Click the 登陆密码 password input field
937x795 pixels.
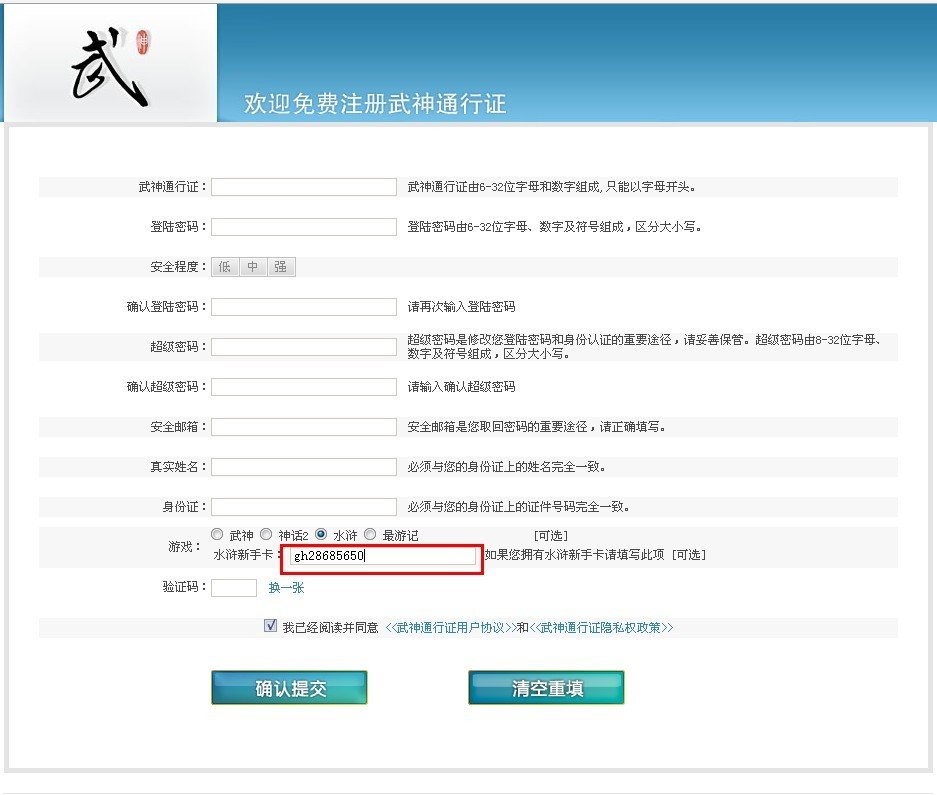pos(303,226)
